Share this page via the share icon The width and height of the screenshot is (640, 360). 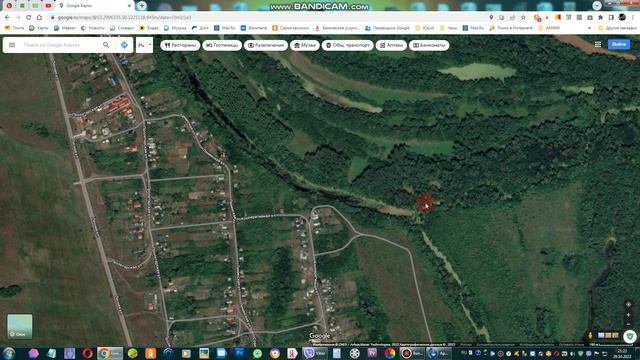pyautogui.click(x=513, y=18)
